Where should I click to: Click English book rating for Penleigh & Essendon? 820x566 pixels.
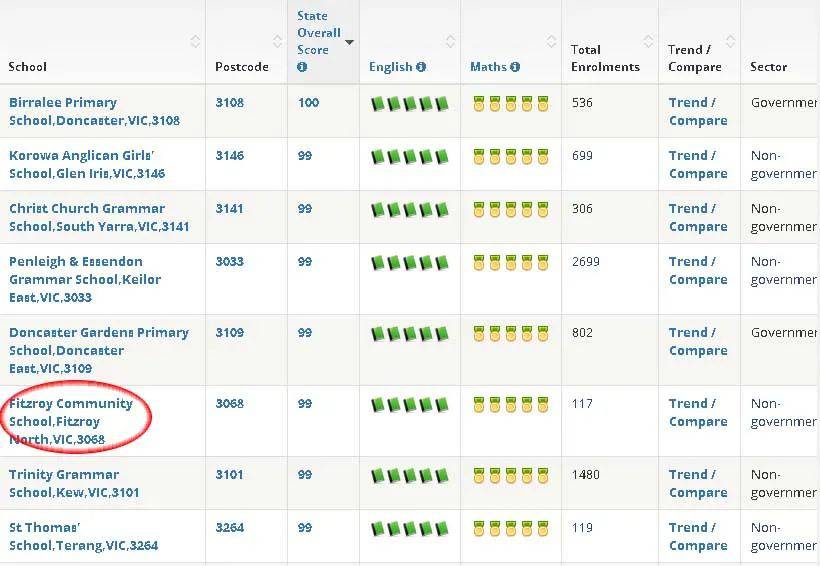point(410,263)
